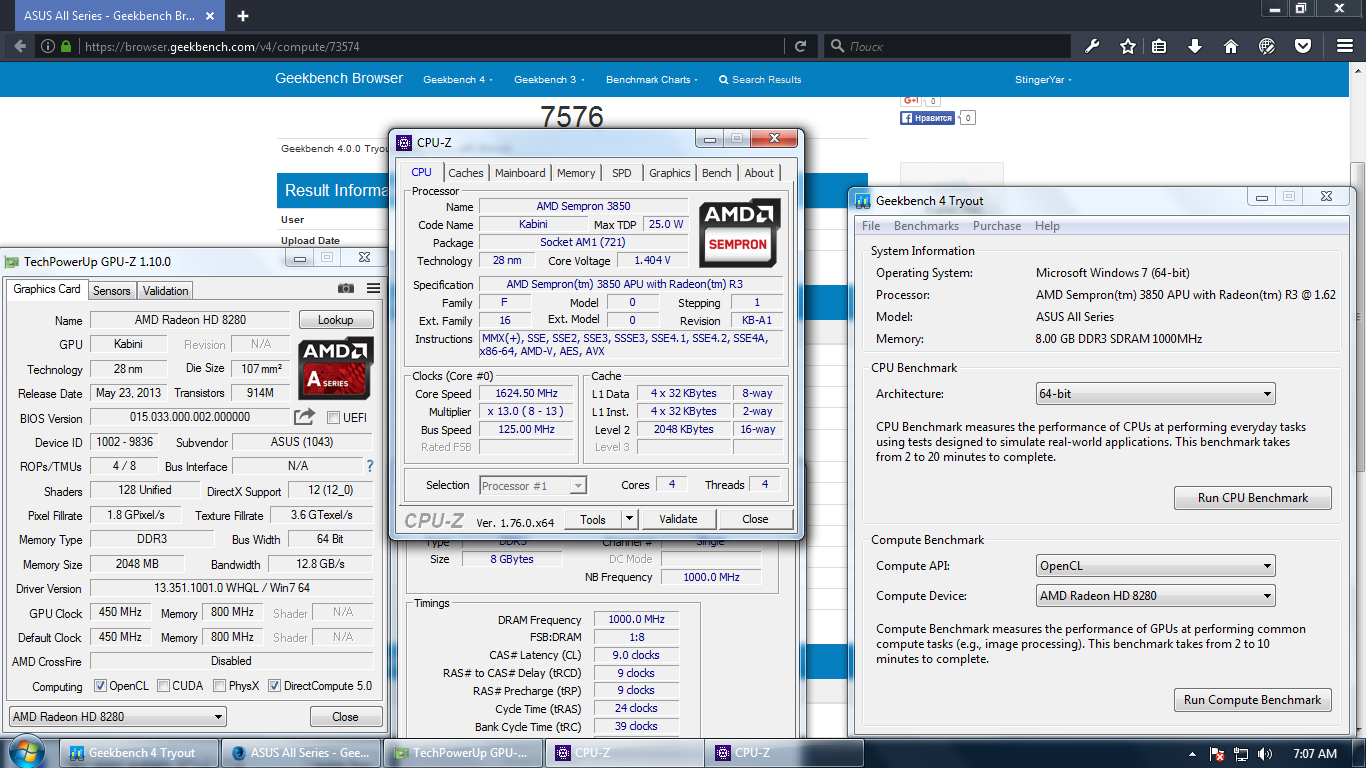Screen dimensions: 1366x768
Task: Open the browser hamburger menu
Action: pyautogui.click(x=1345, y=46)
